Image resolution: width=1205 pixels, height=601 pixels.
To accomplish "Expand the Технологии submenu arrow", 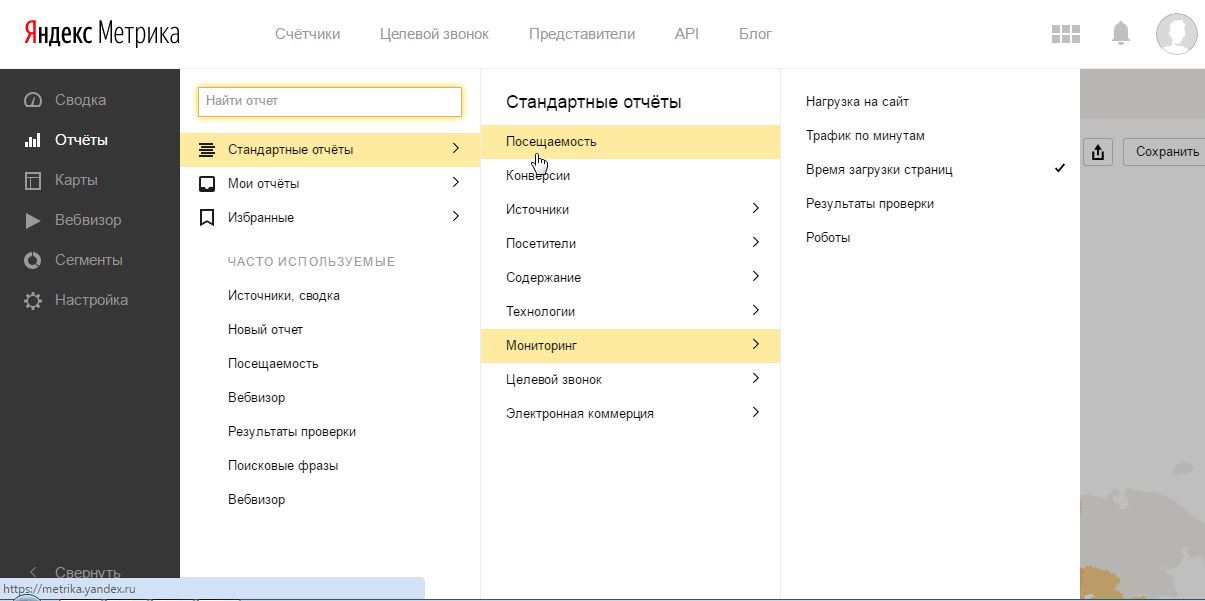I will tap(756, 311).
